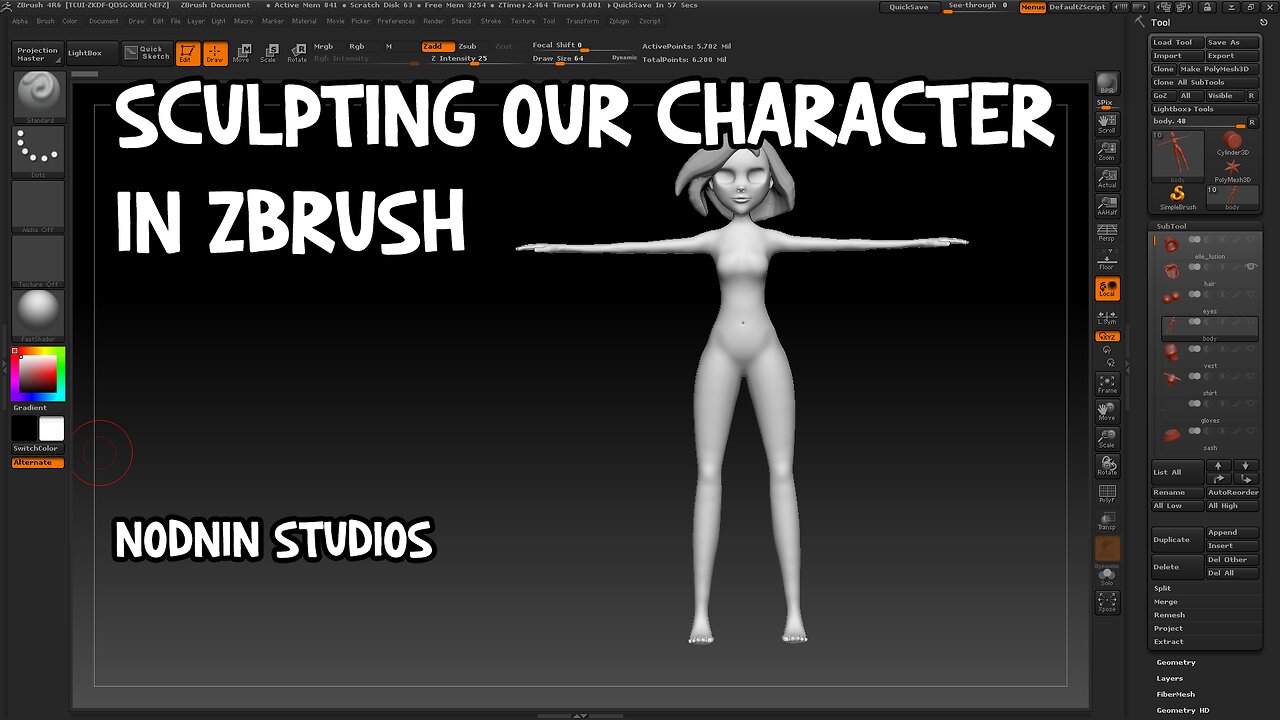Pick a color in the color picker square
Viewport: 1280px width, 720px height.
coord(38,374)
